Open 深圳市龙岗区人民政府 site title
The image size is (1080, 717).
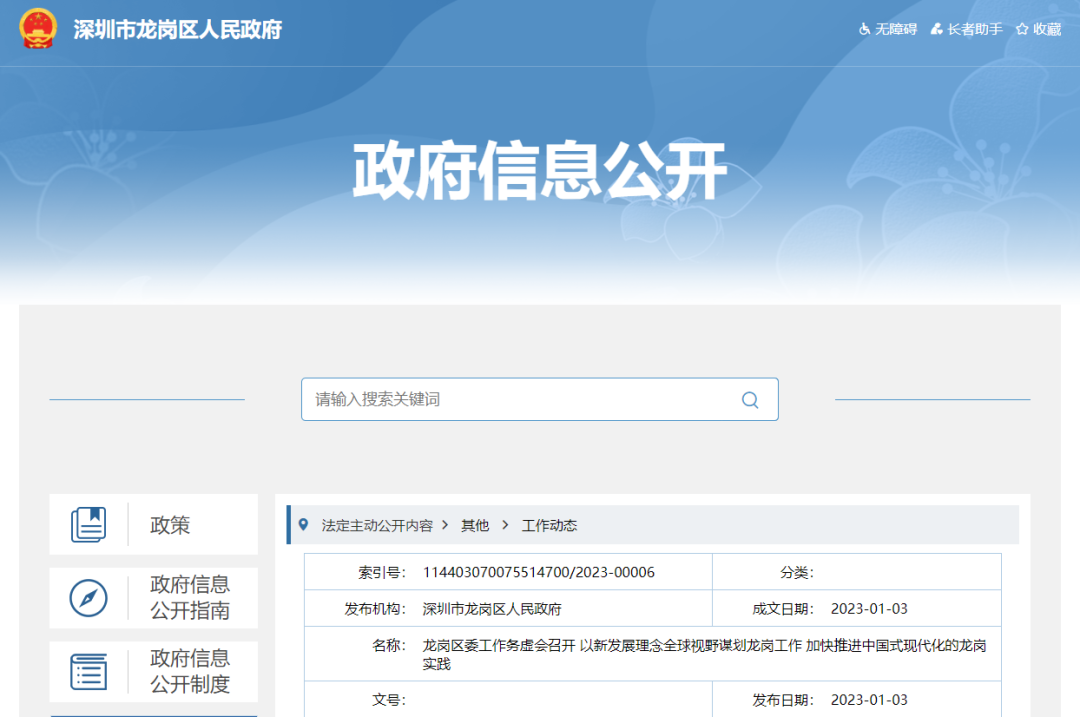pyautogui.click(x=178, y=30)
